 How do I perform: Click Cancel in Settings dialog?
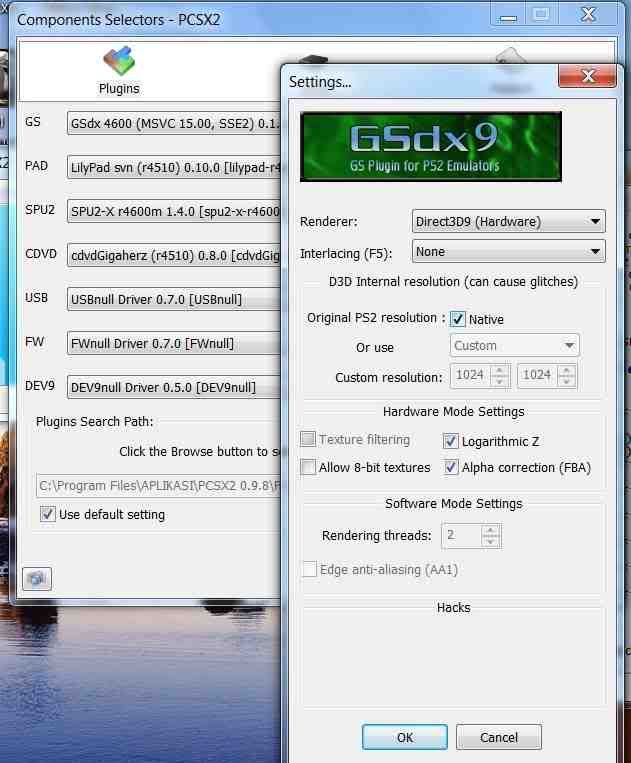pyautogui.click(x=498, y=737)
